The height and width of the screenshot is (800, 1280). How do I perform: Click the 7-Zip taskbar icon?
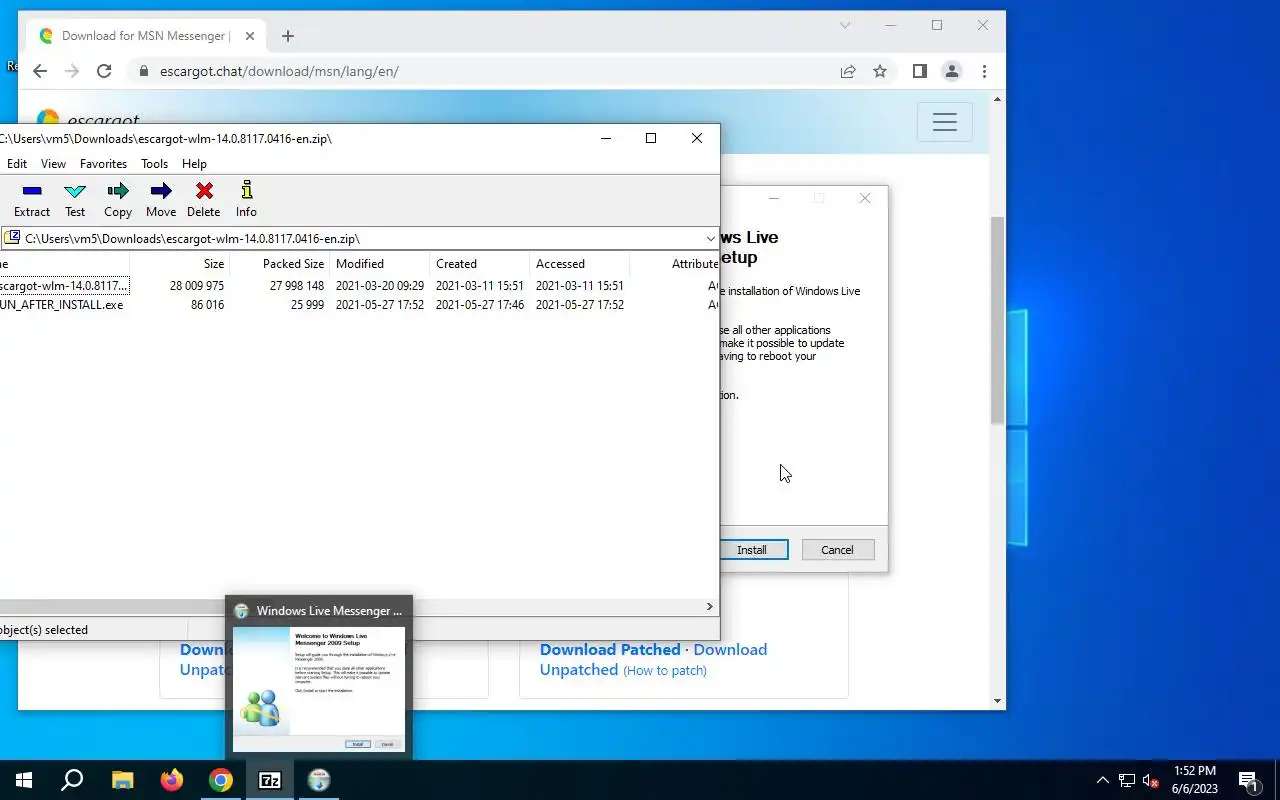pos(270,780)
